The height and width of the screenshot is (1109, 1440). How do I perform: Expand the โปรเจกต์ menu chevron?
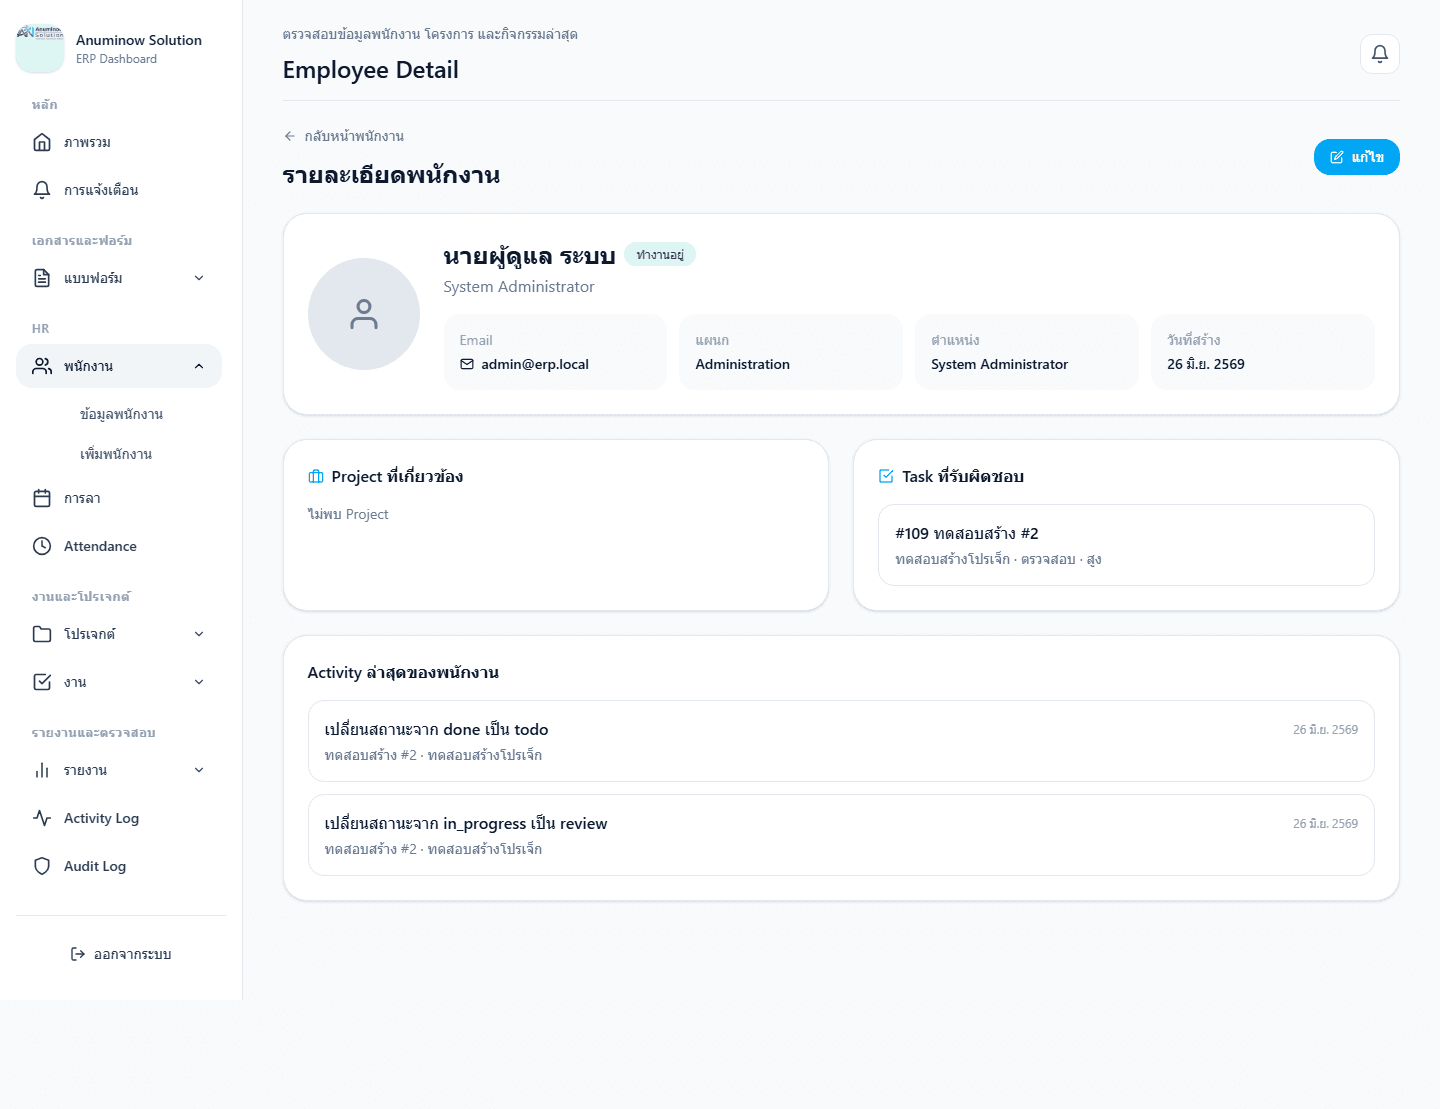199,634
